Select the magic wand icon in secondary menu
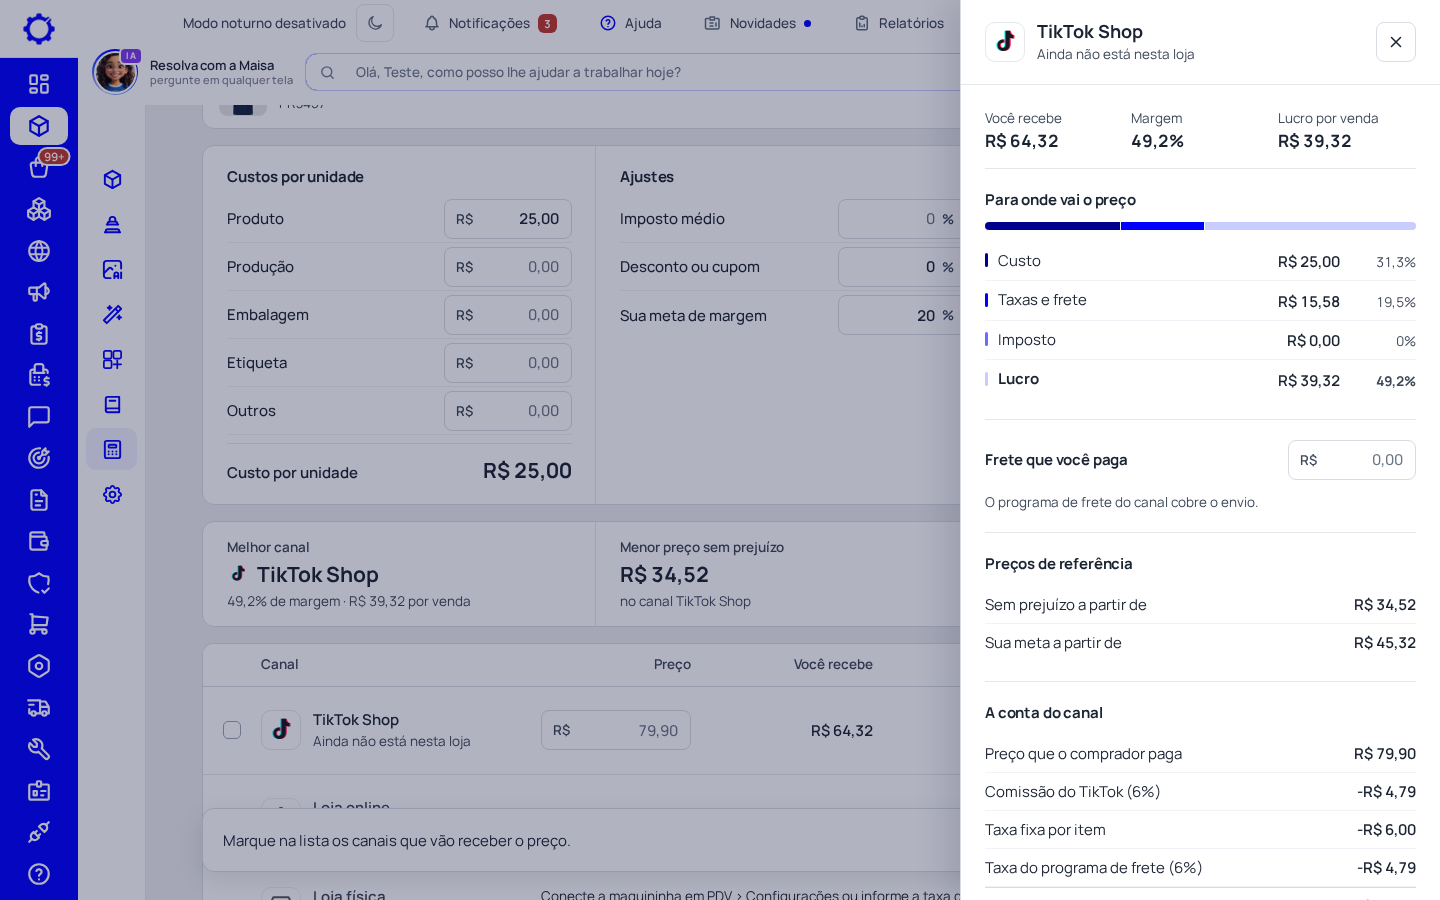1440x900 pixels. (112, 314)
